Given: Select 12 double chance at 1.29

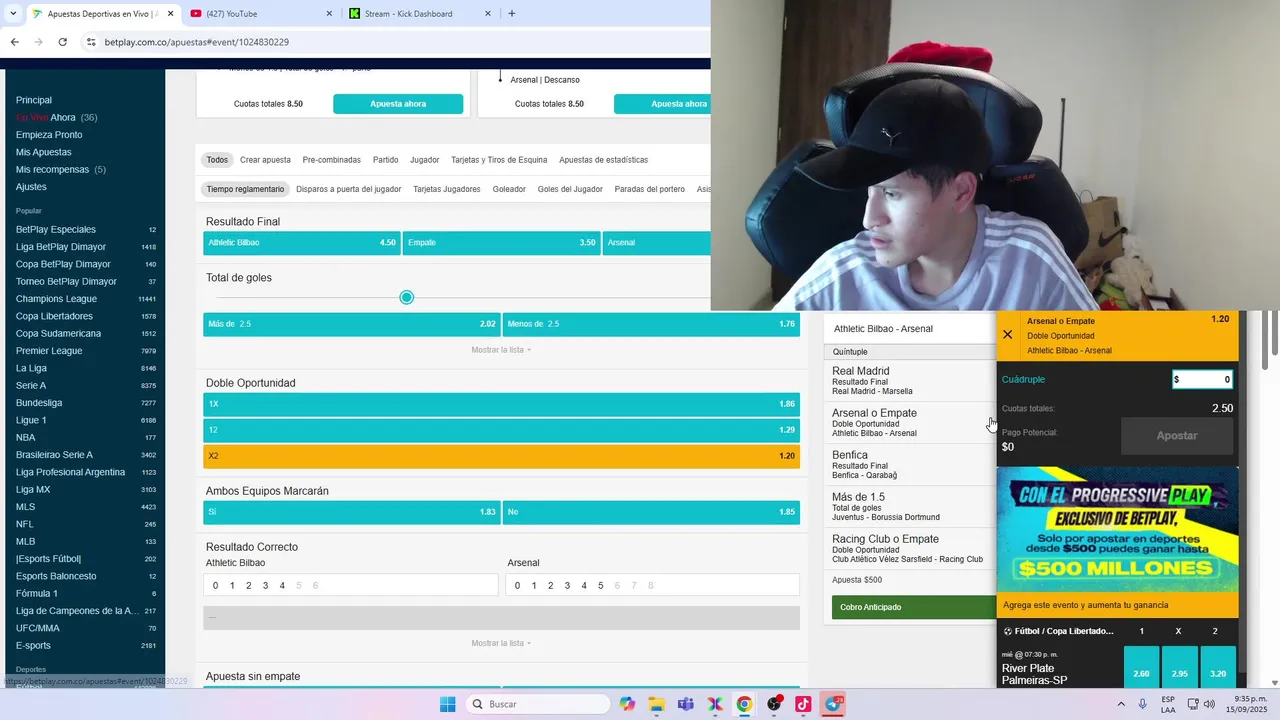Looking at the screenshot, I should point(501,430).
